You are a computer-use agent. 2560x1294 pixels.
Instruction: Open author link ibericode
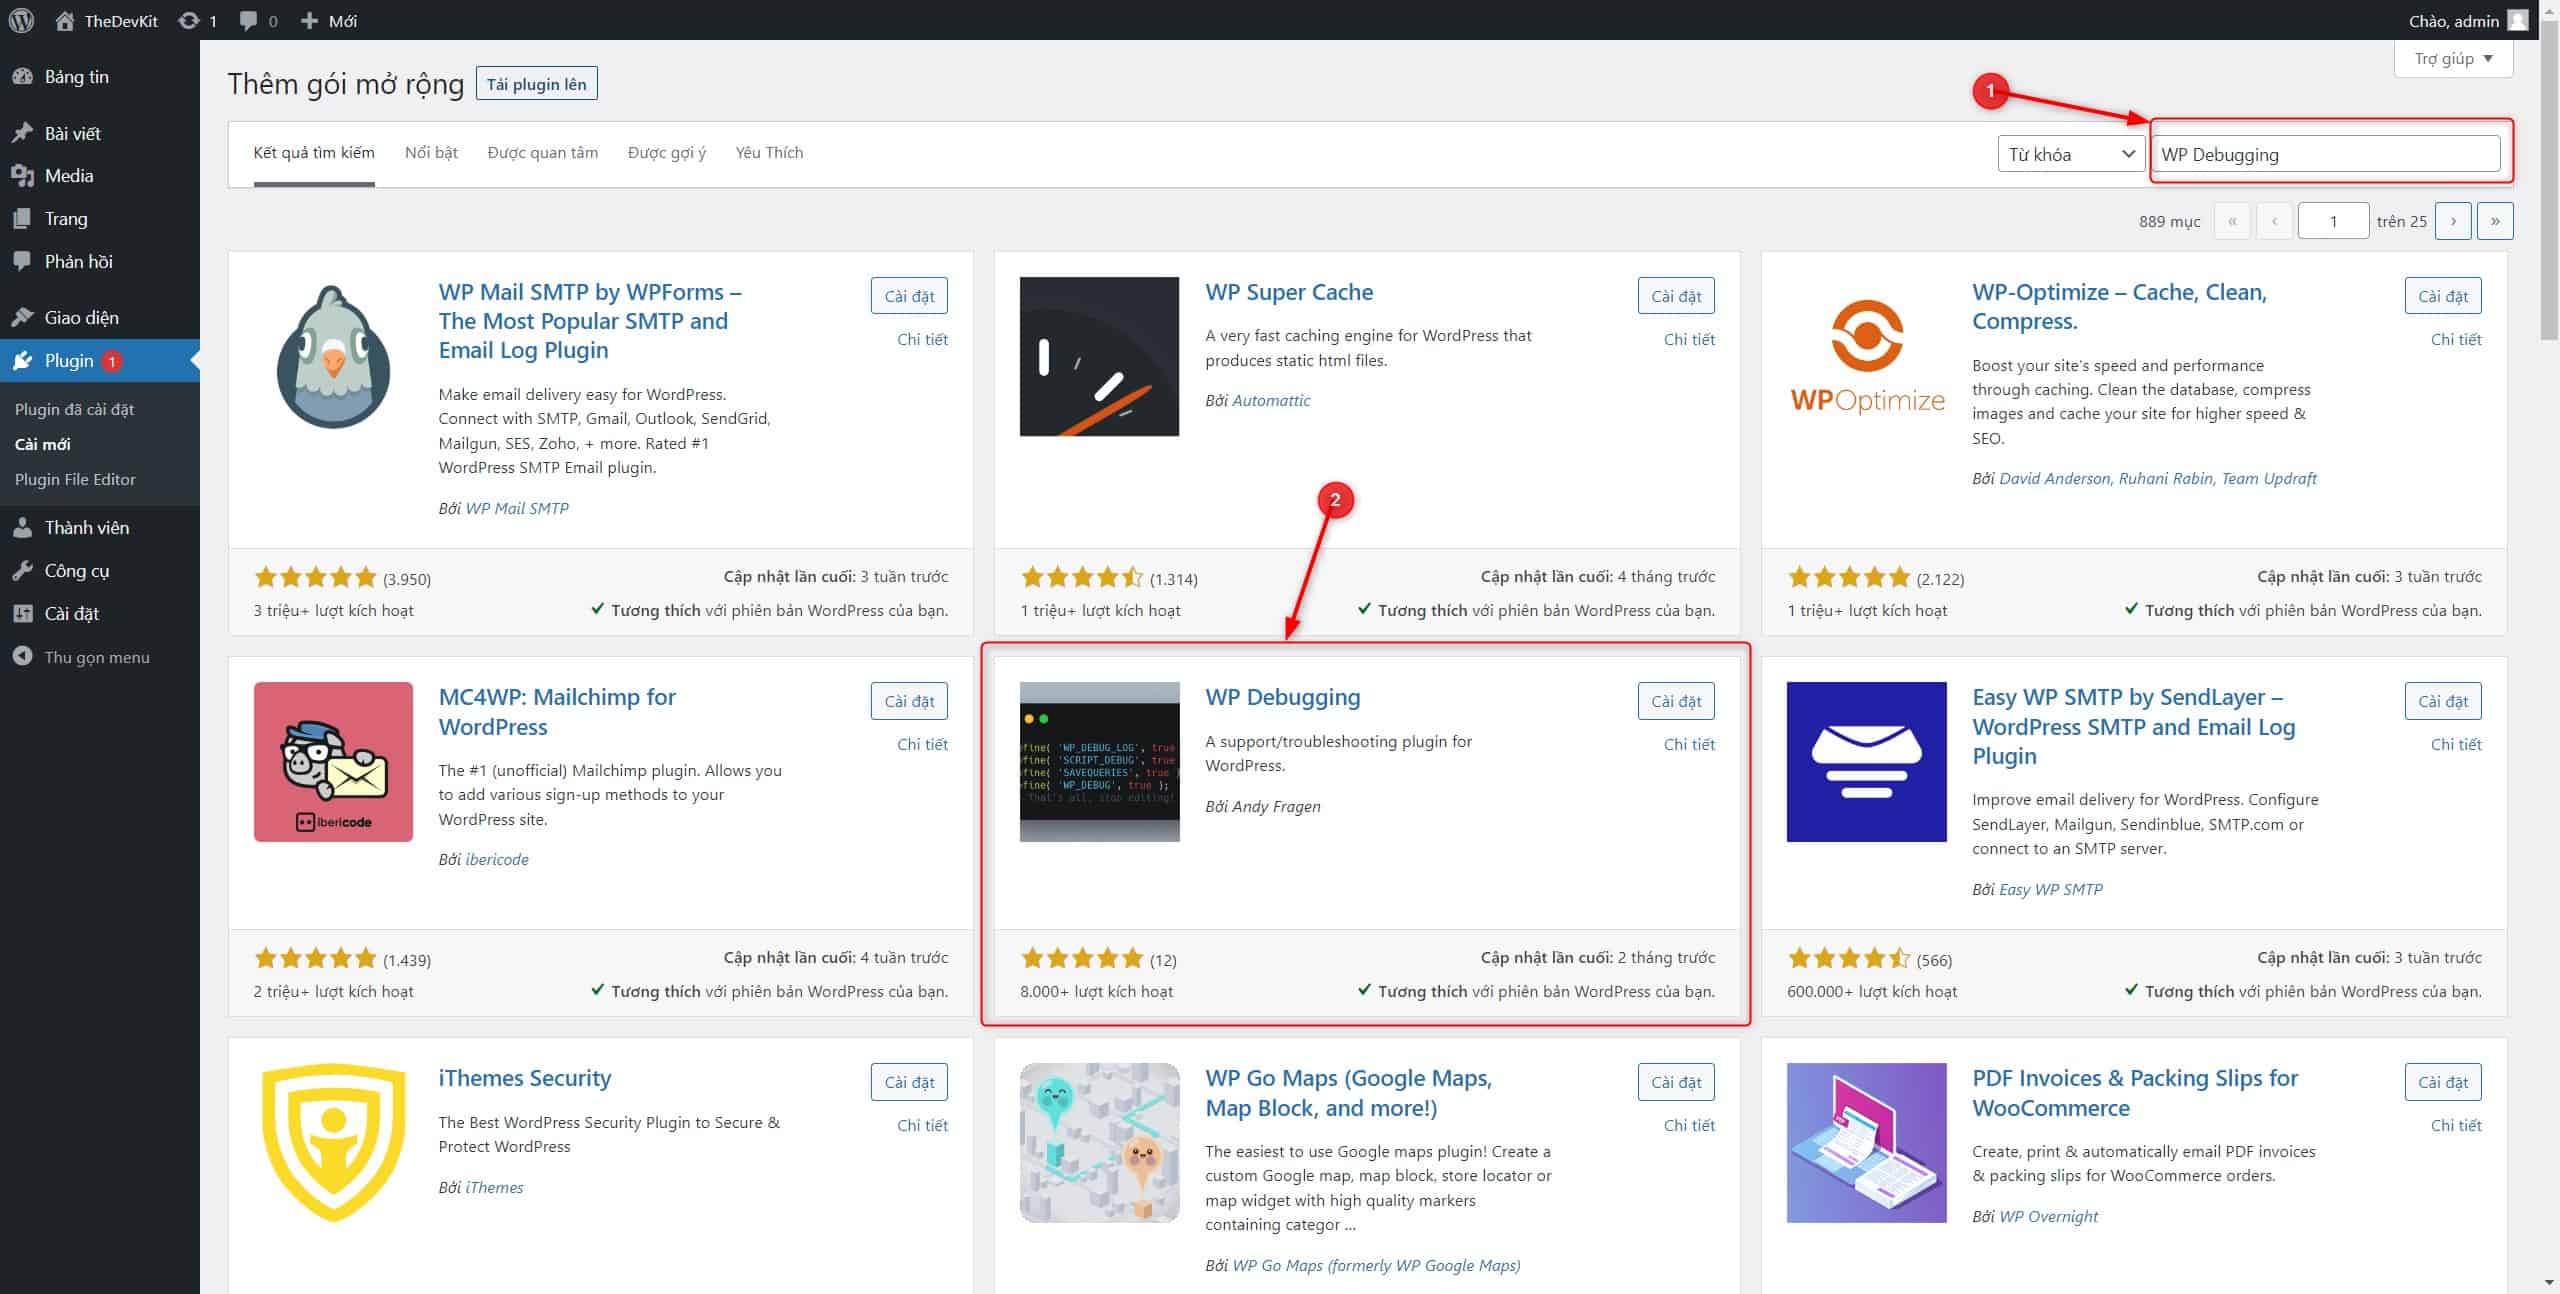497,859
